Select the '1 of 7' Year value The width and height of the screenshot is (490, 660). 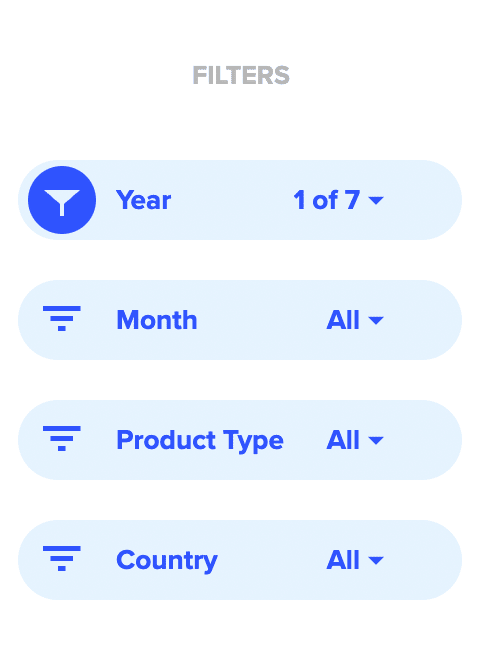327,200
